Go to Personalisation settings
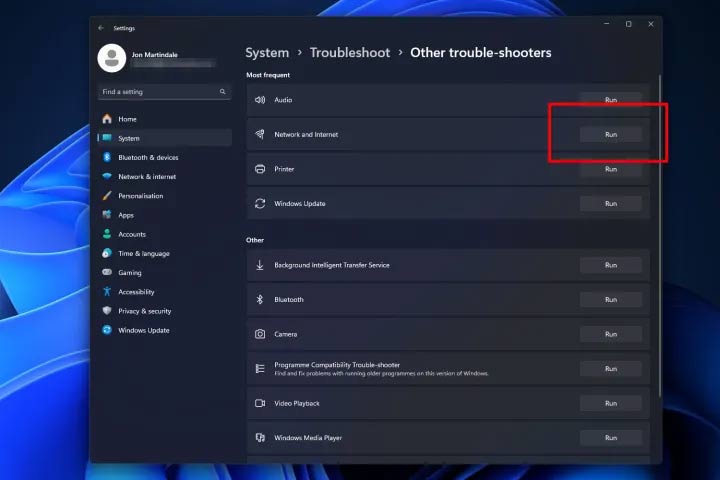 [x=164, y=196]
